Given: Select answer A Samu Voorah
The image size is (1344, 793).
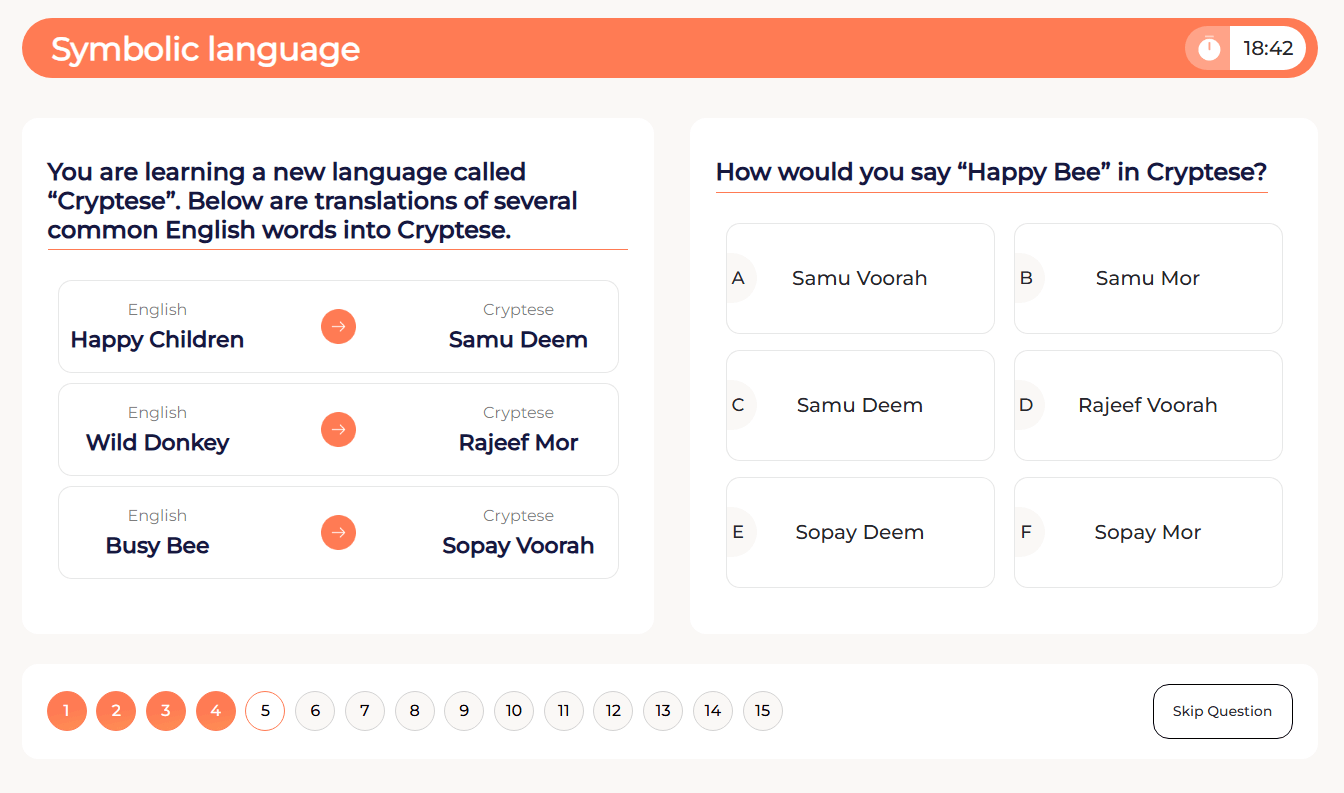Looking at the screenshot, I should [860, 278].
